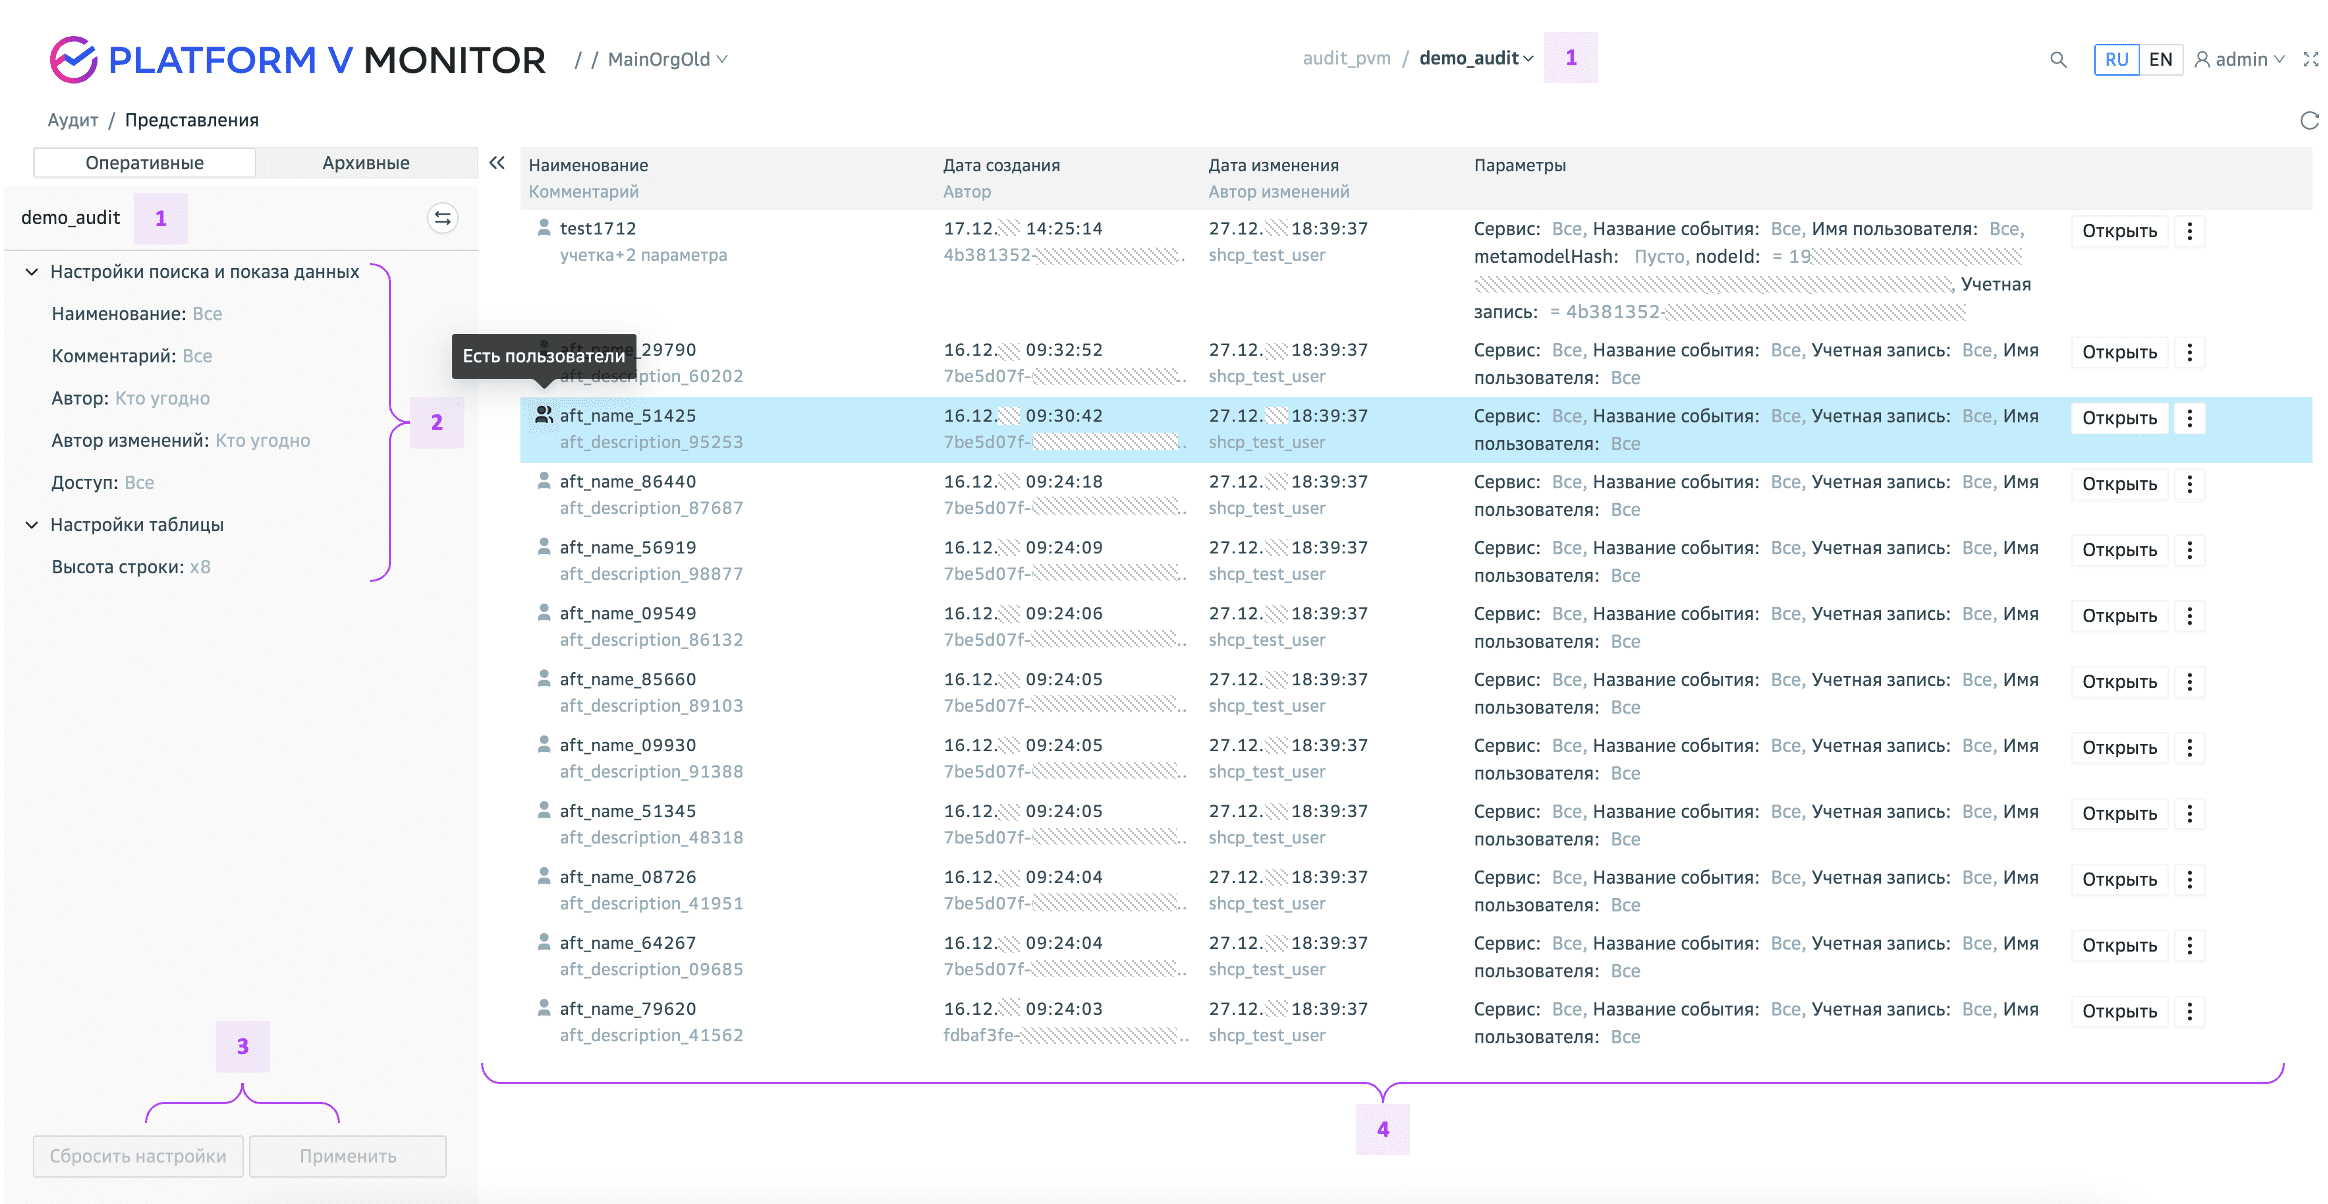Click users icon on aft_name_51425 row
Viewport: 2328px width, 1204px height.
point(543,415)
